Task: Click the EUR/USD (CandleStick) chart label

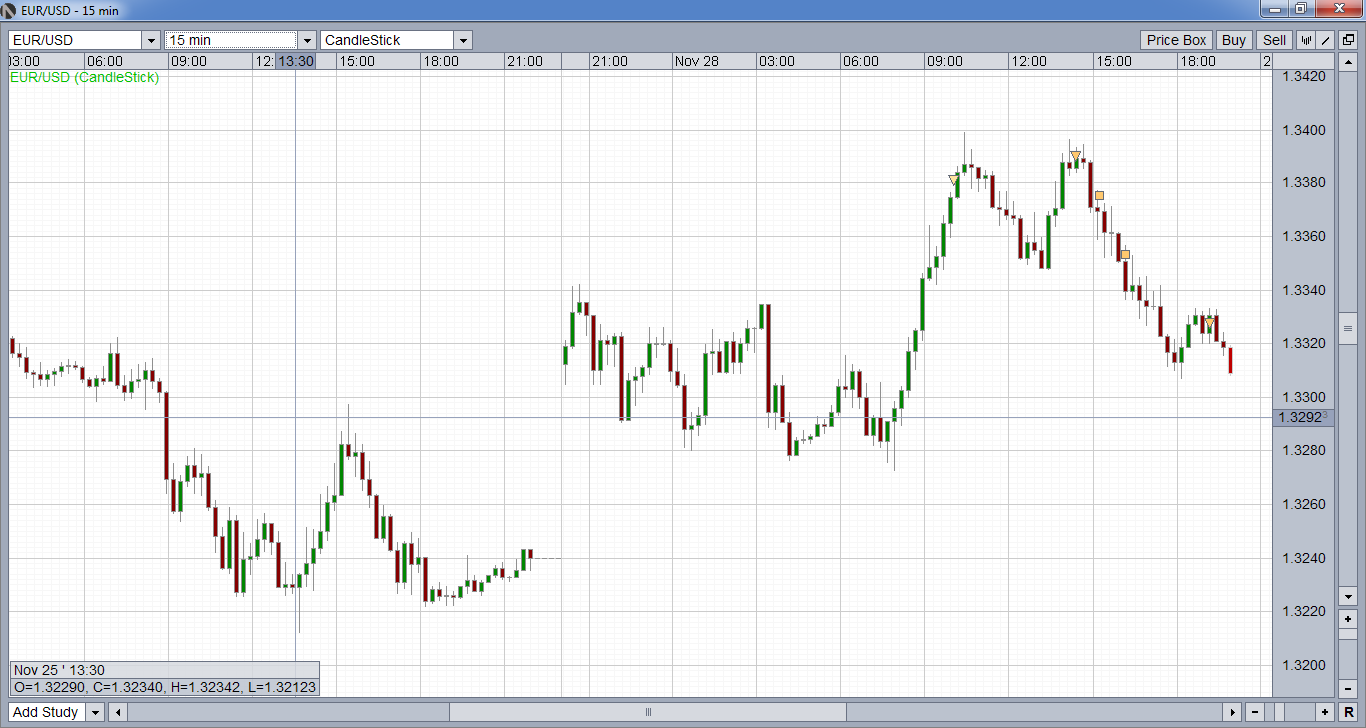Action: [x=85, y=77]
